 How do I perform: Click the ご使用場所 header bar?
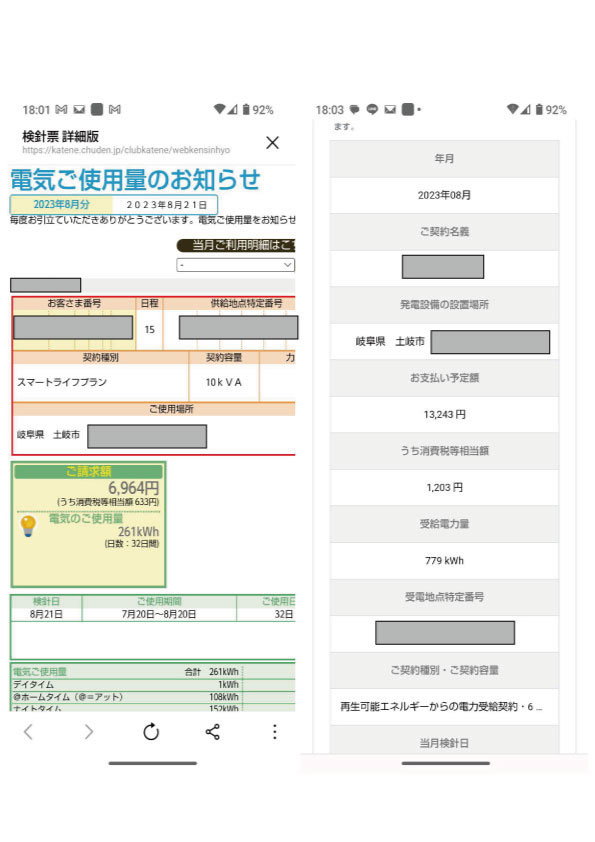(x=154, y=409)
